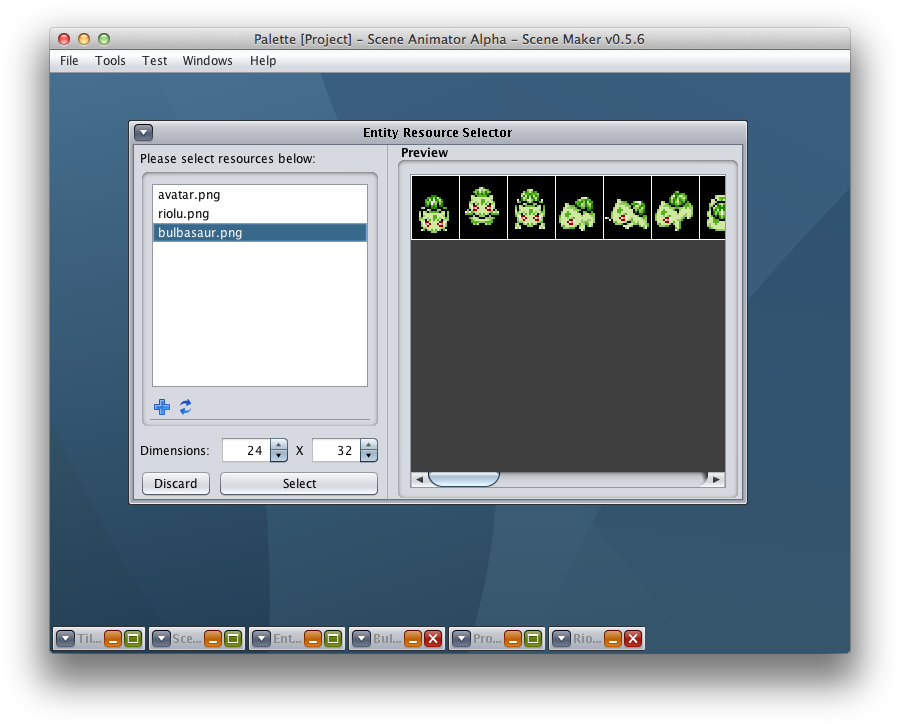Image resolution: width=899 pixels, height=724 pixels.
Task: Open the Entity Resource Selector title dropdown arrow
Action: coord(143,132)
